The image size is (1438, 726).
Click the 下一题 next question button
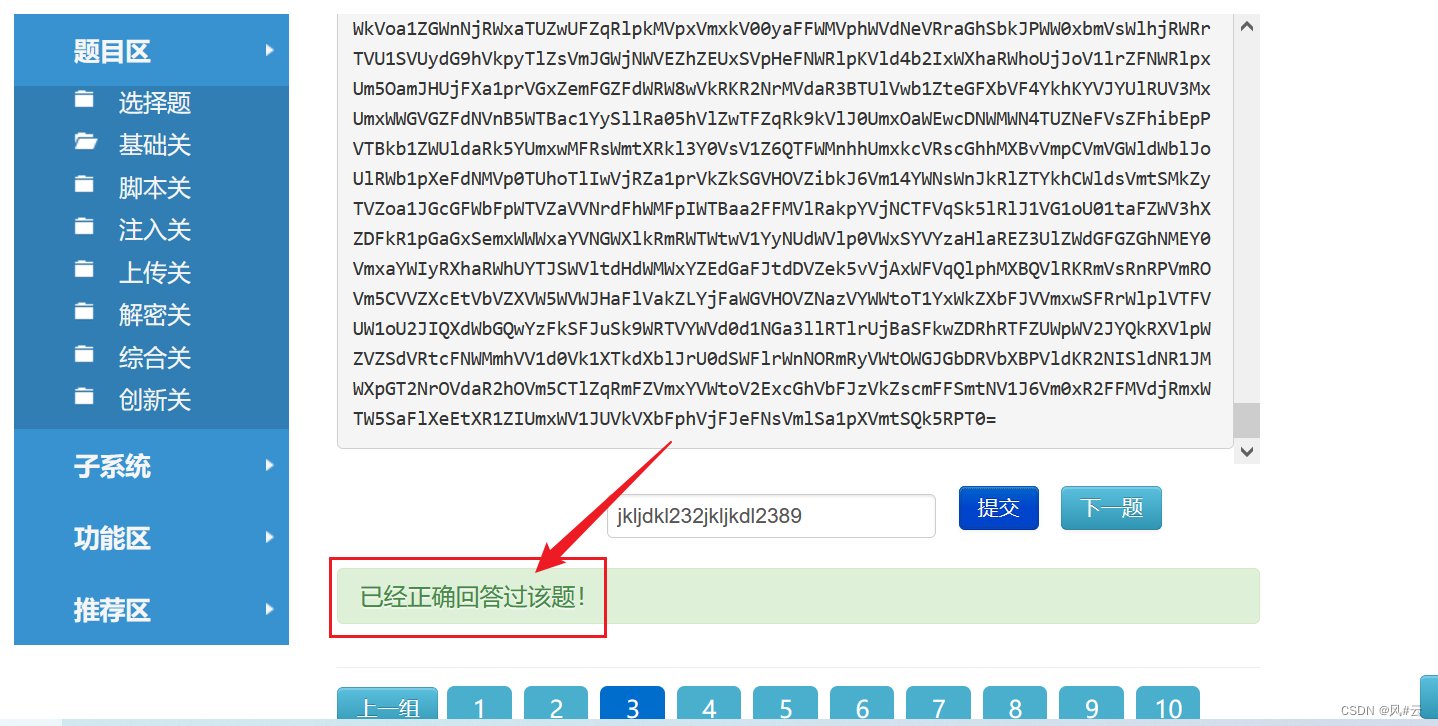point(1111,508)
